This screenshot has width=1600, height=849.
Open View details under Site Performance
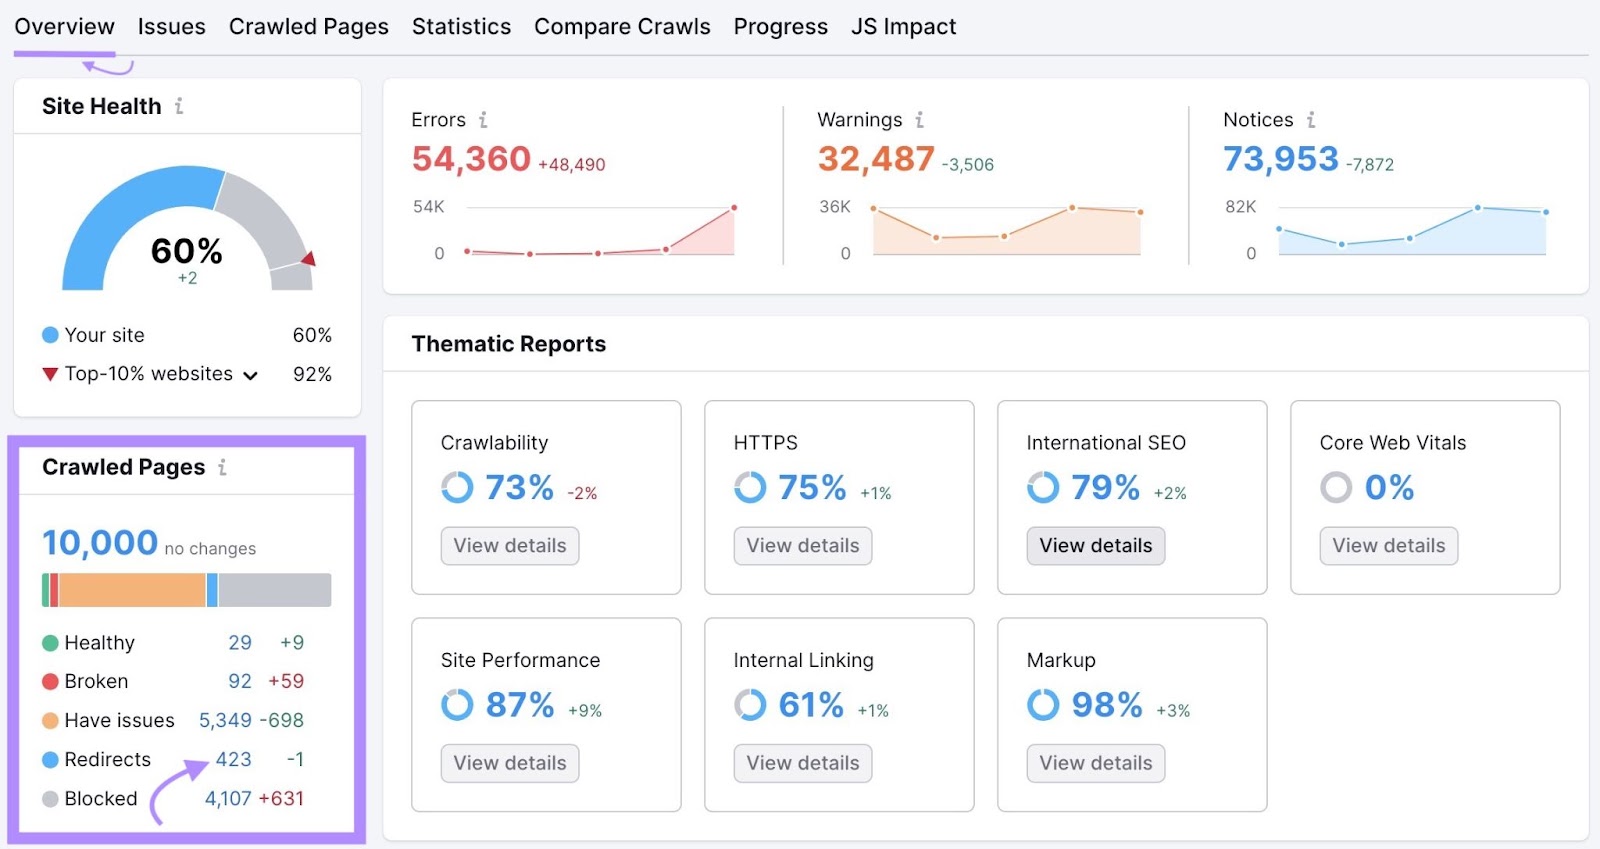[x=509, y=763]
